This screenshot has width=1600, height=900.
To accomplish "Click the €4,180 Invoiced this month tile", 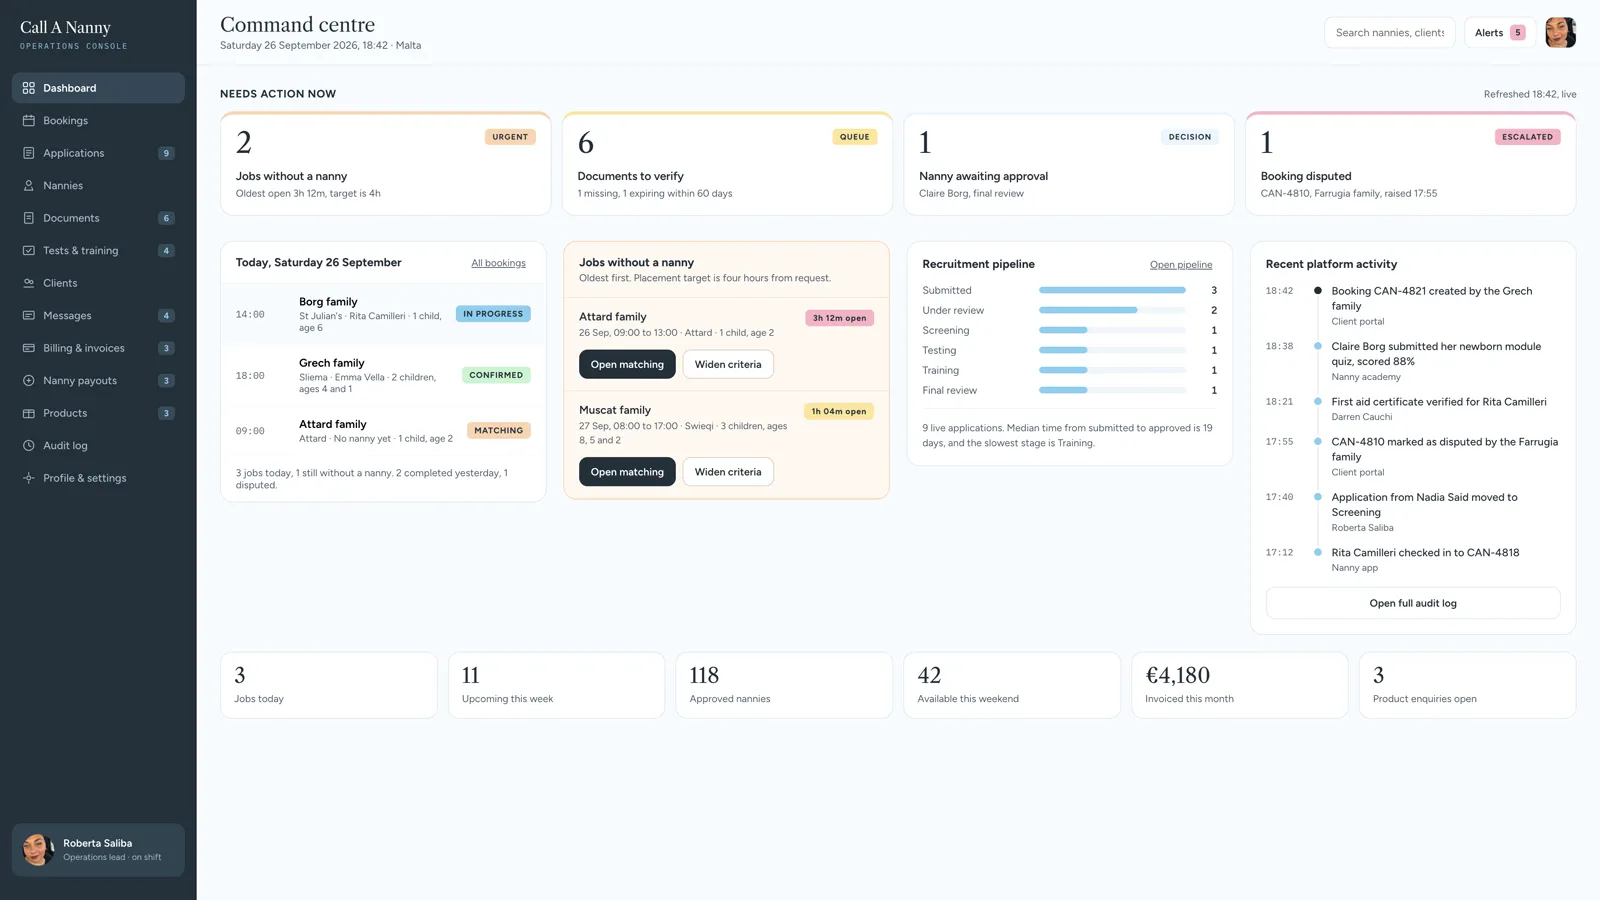I will (x=1240, y=685).
